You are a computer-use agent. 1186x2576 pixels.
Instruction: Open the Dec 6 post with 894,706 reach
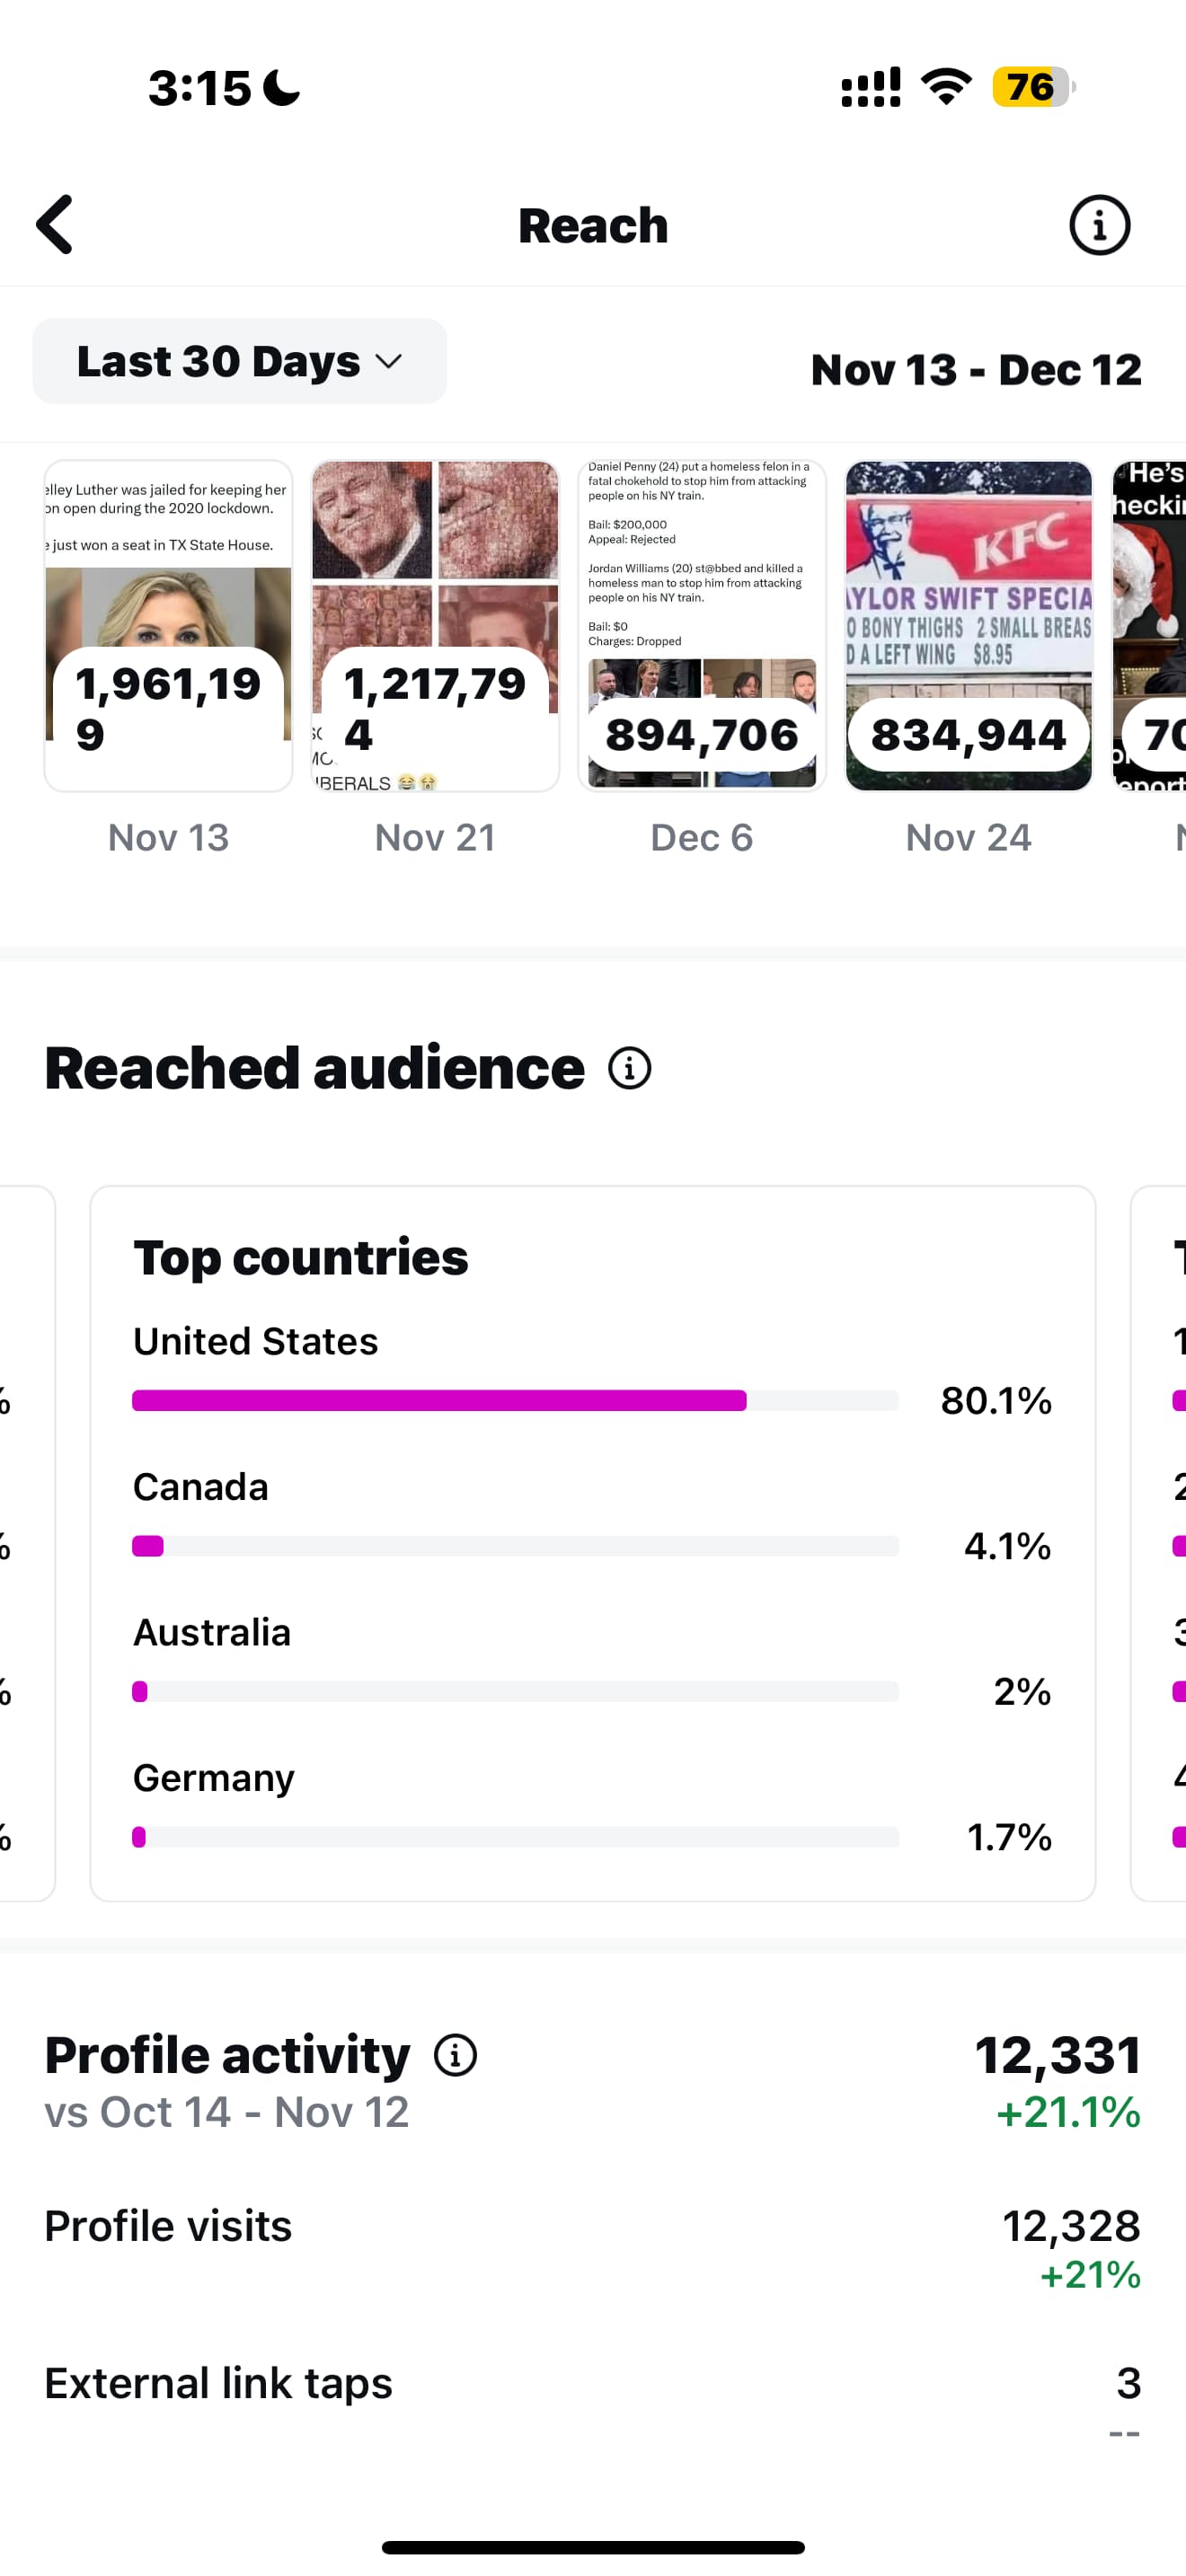pos(702,626)
